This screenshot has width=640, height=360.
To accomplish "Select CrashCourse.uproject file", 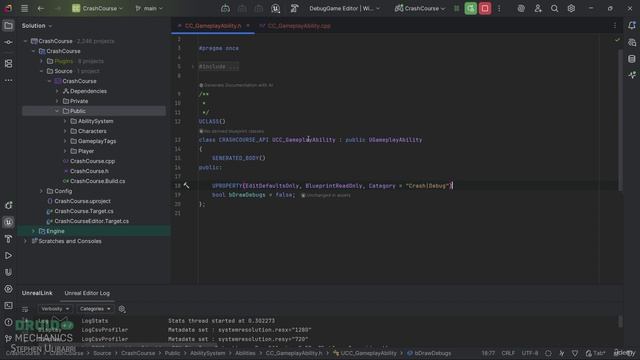I will click(x=82, y=201).
